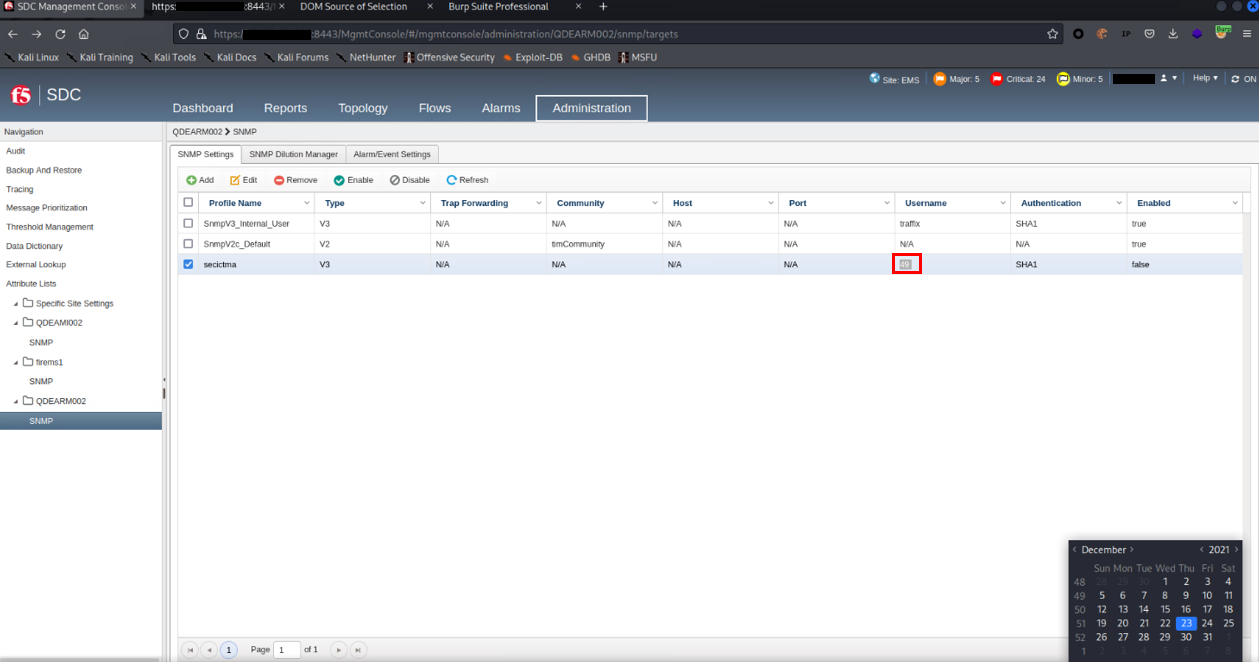
Task: Open the browser downloads icon
Action: 1173,34
